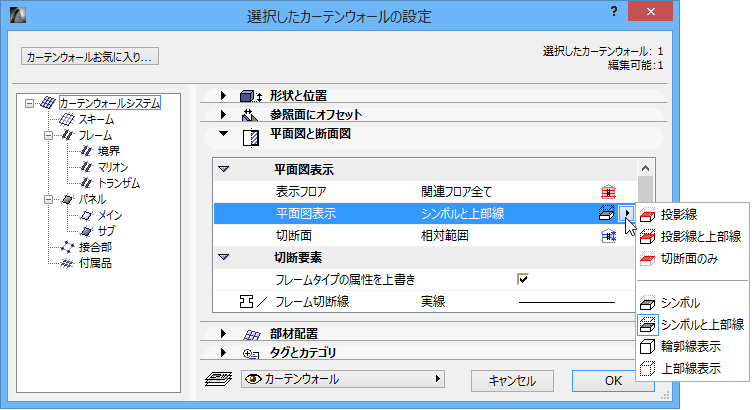Collapse カーテンウォールシステム tree root box

pyautogui.click(x=30, y=103)
